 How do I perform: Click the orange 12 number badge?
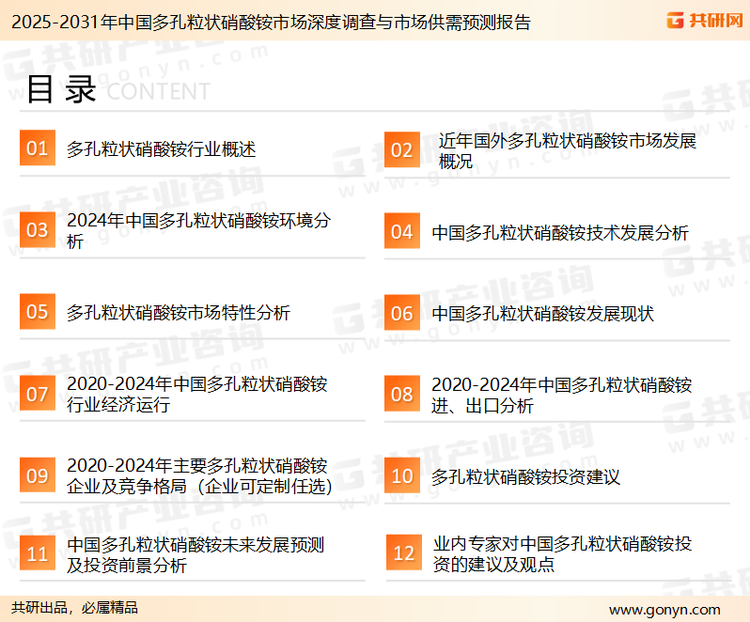point(404,553)
